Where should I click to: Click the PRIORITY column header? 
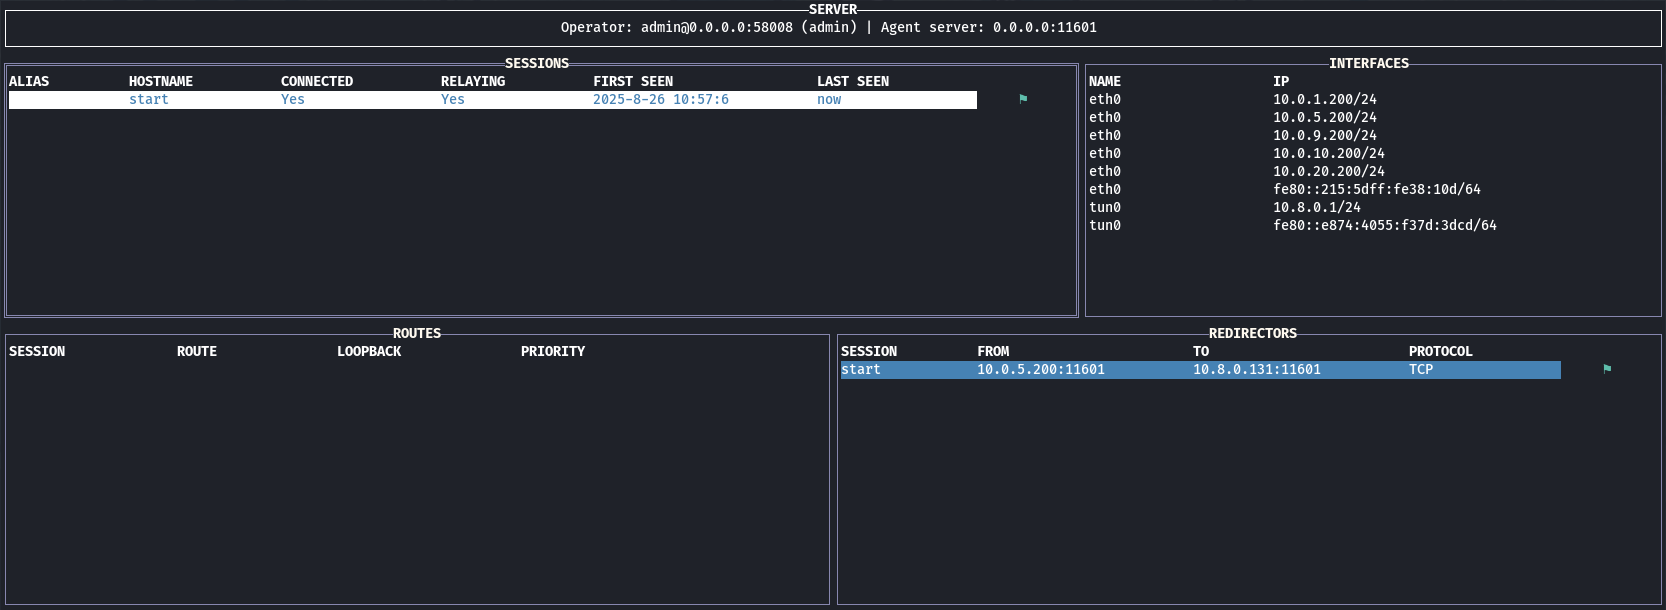tap(553, 352)
